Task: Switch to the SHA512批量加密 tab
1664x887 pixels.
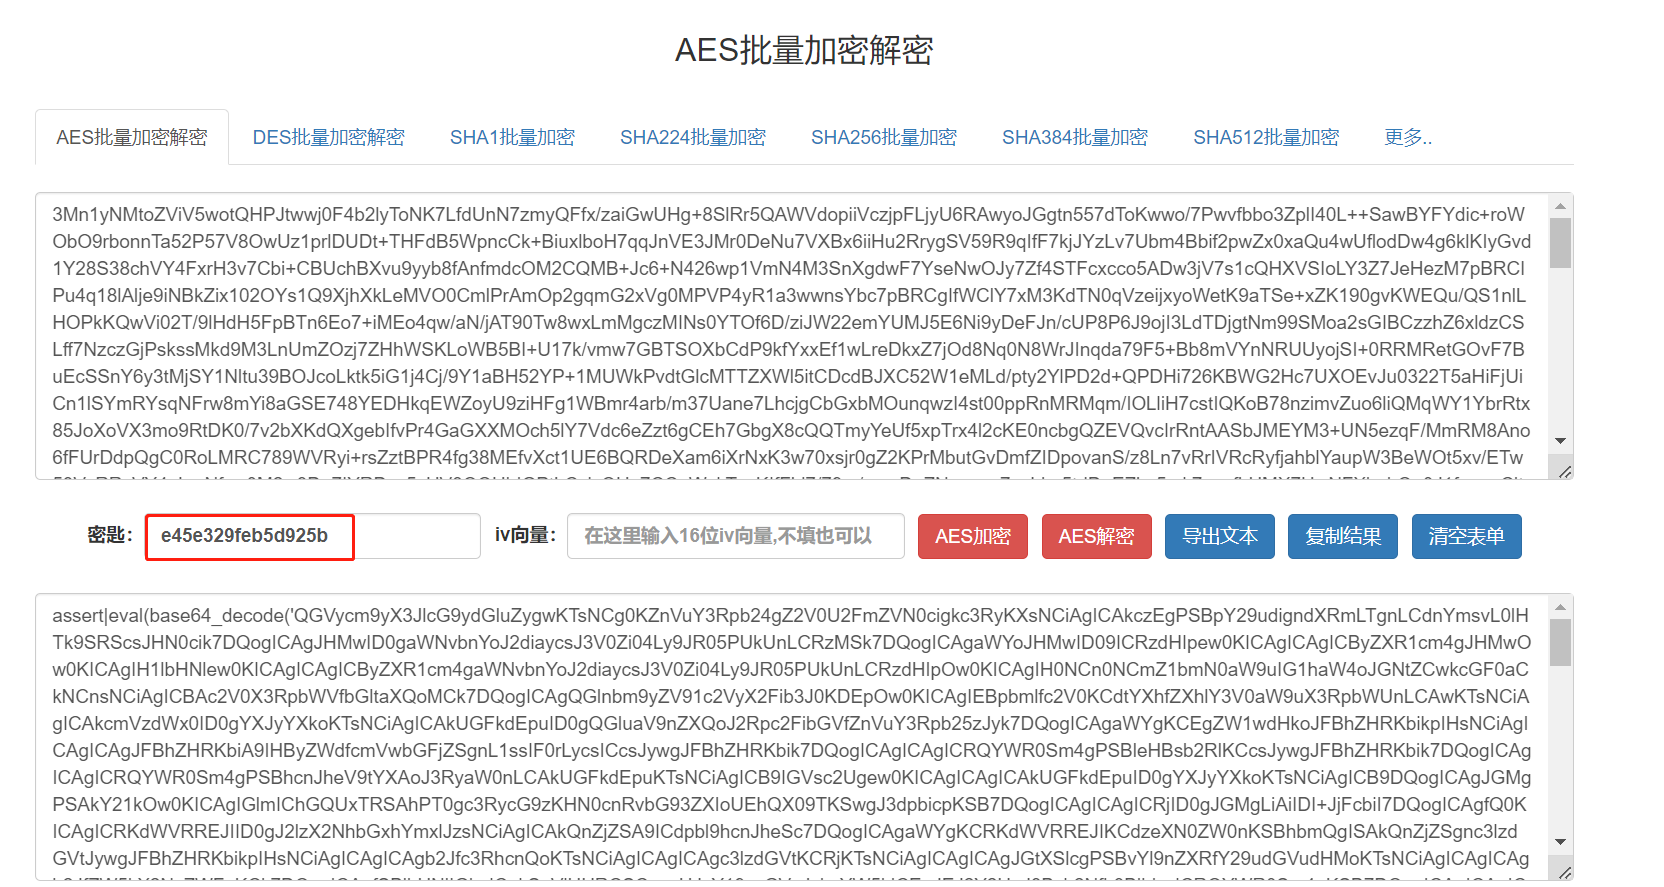Action: click(x=1265, y=137)
